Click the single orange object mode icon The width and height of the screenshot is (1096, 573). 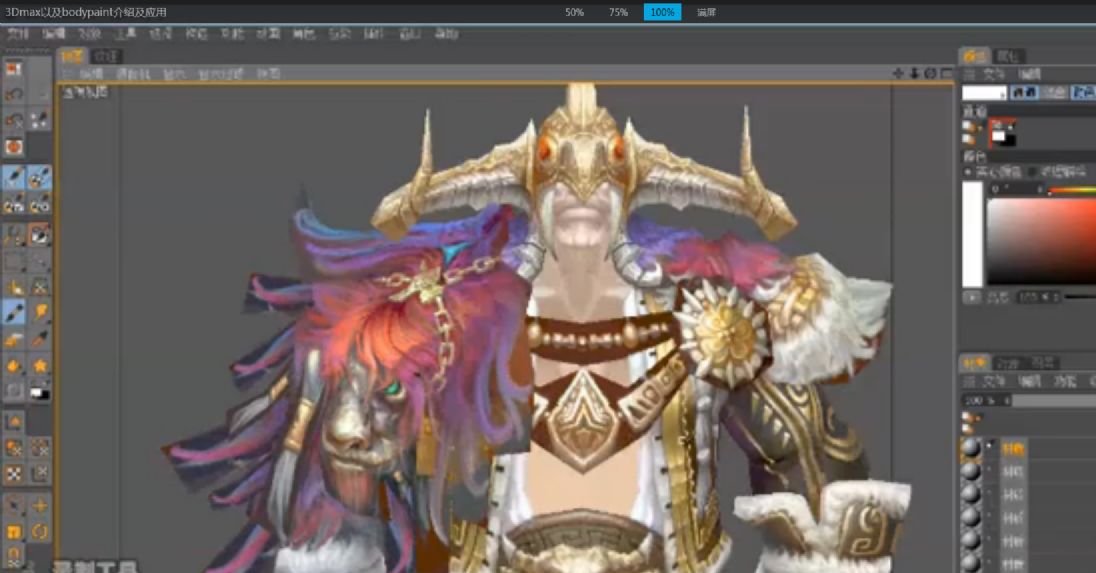click(14, 421)
